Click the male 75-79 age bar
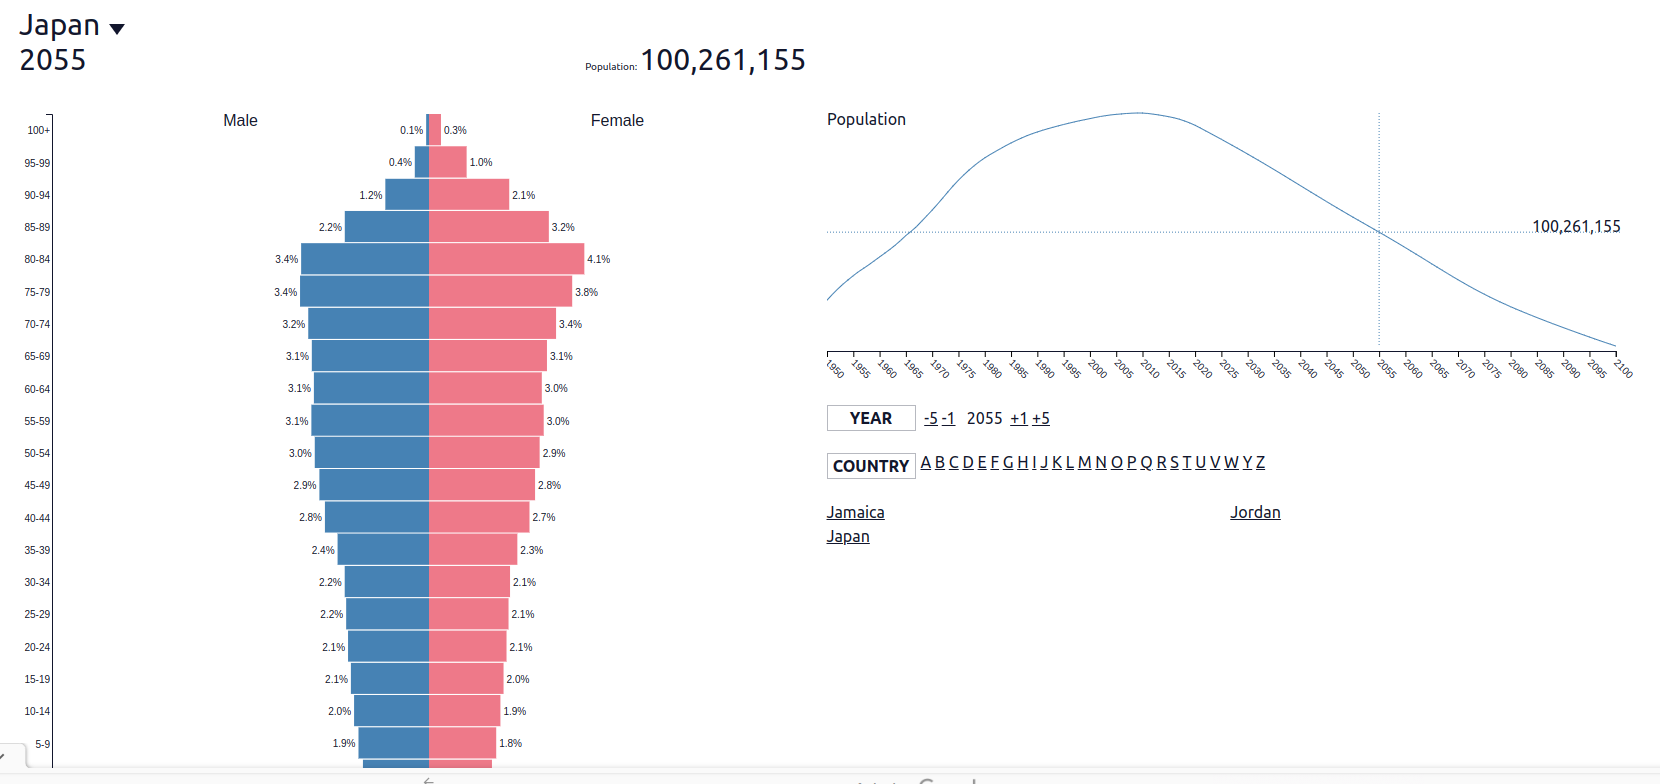The height and width of the screenshot is (784, 1660). coord(364,292)
